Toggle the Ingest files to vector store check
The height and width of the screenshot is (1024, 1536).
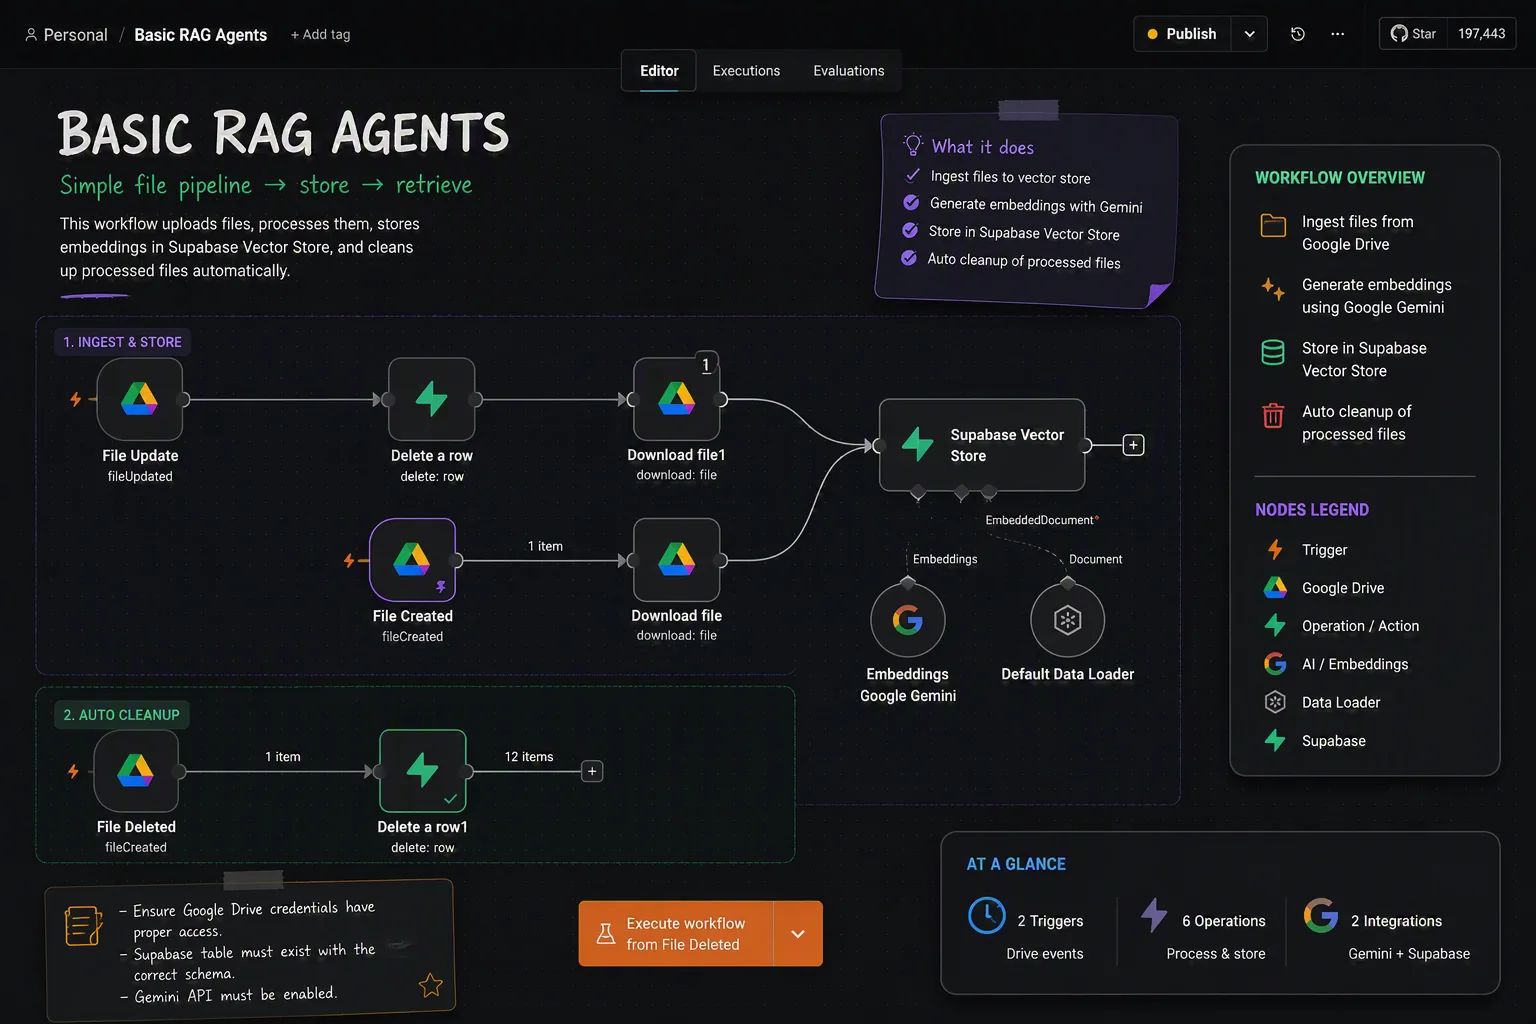tap(912, 175)
